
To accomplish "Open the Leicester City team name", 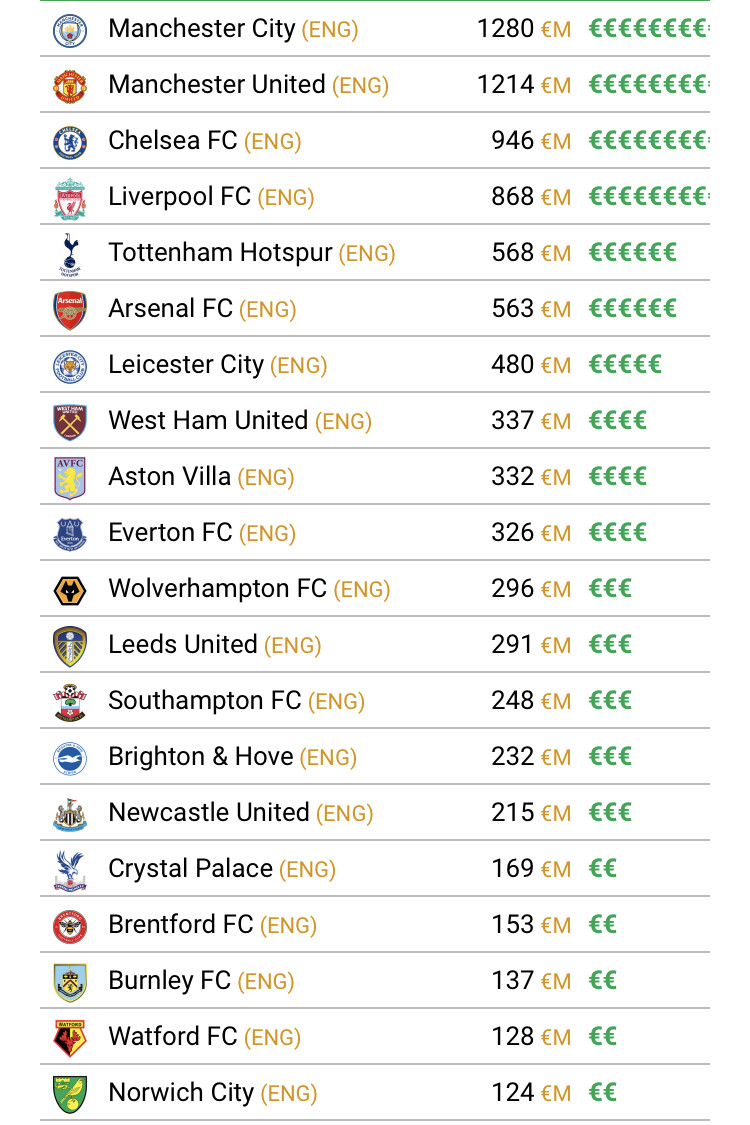I will (186, 364).
